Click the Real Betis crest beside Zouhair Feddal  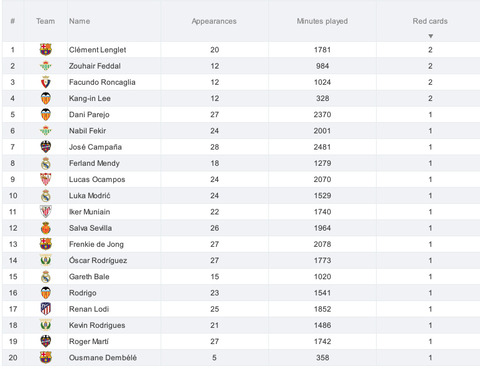(46, 66)
